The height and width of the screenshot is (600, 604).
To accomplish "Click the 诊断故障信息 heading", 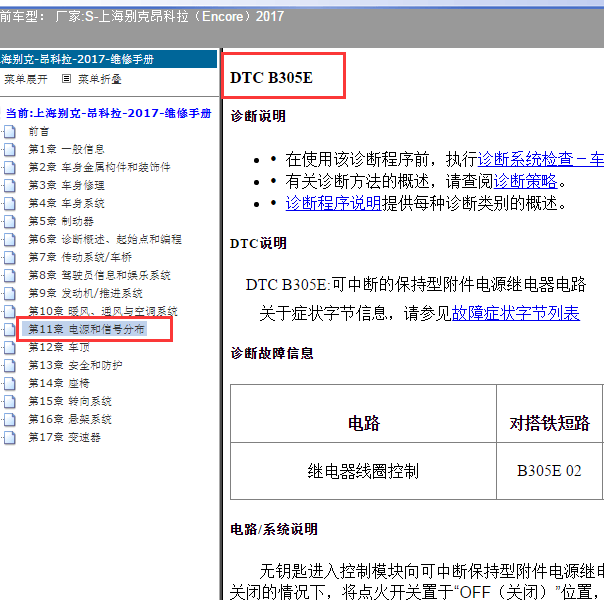I will (x=272, y=353).
